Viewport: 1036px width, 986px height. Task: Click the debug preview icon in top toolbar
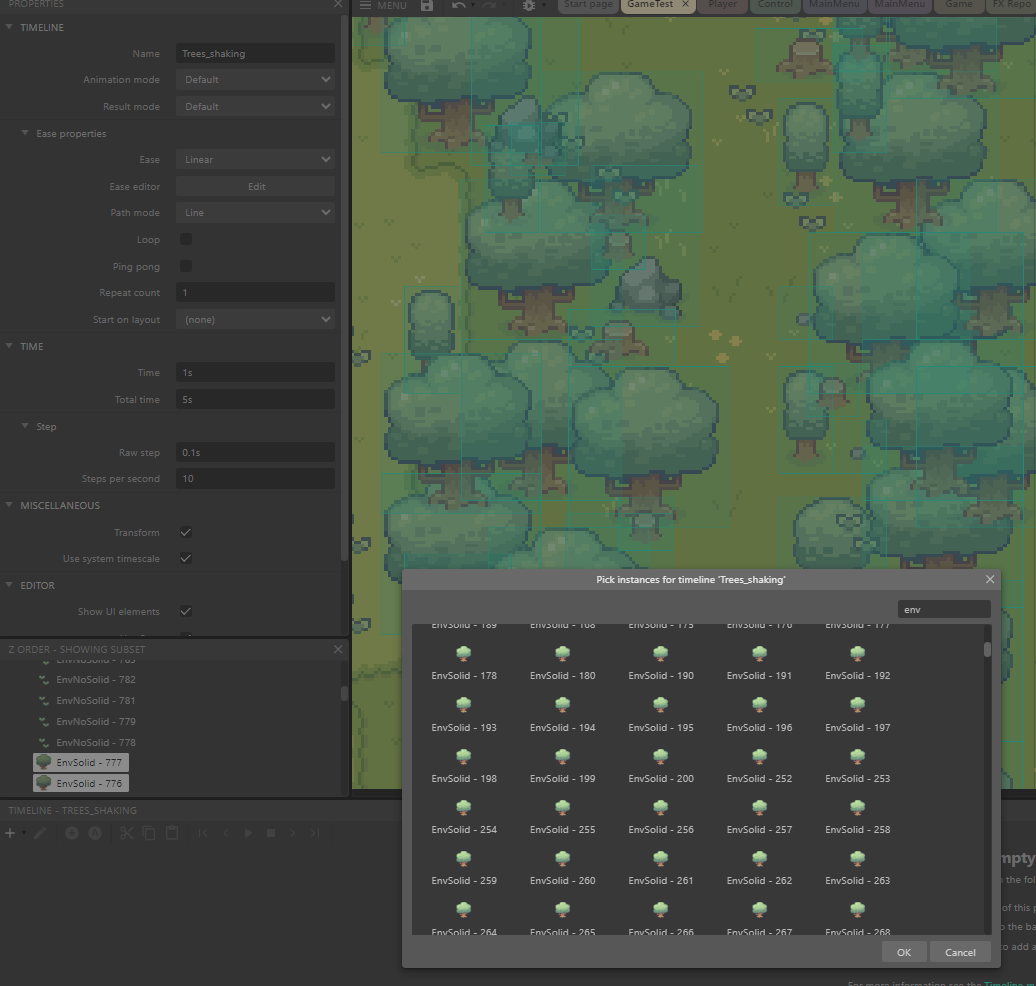[529, 5]
